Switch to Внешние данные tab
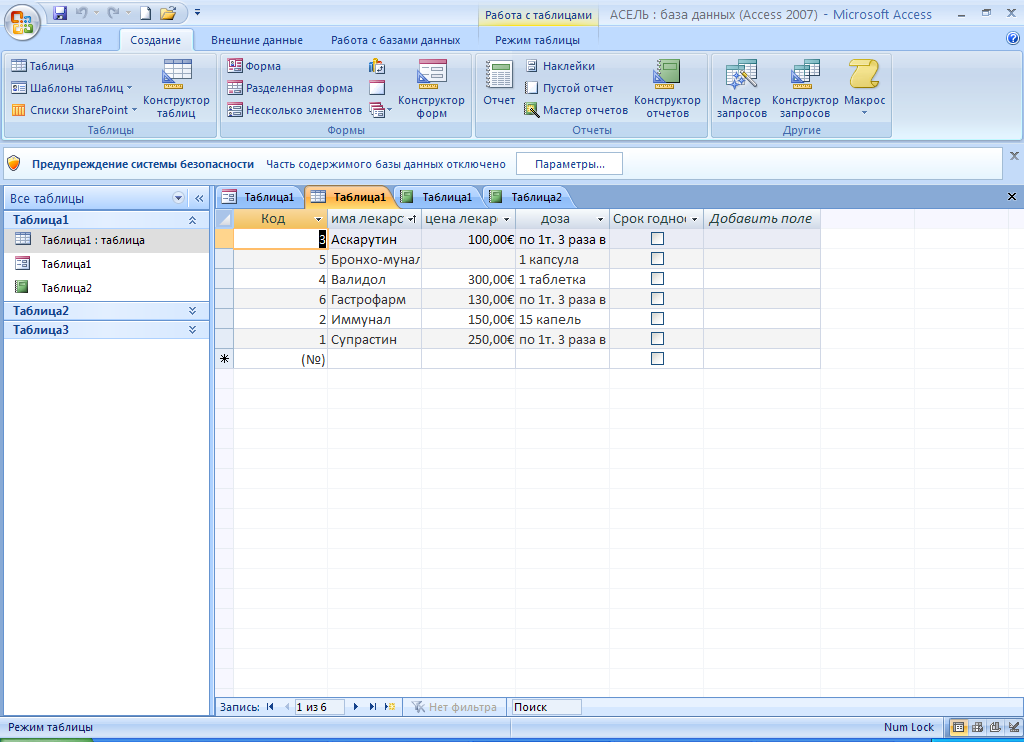 point(257,40)
